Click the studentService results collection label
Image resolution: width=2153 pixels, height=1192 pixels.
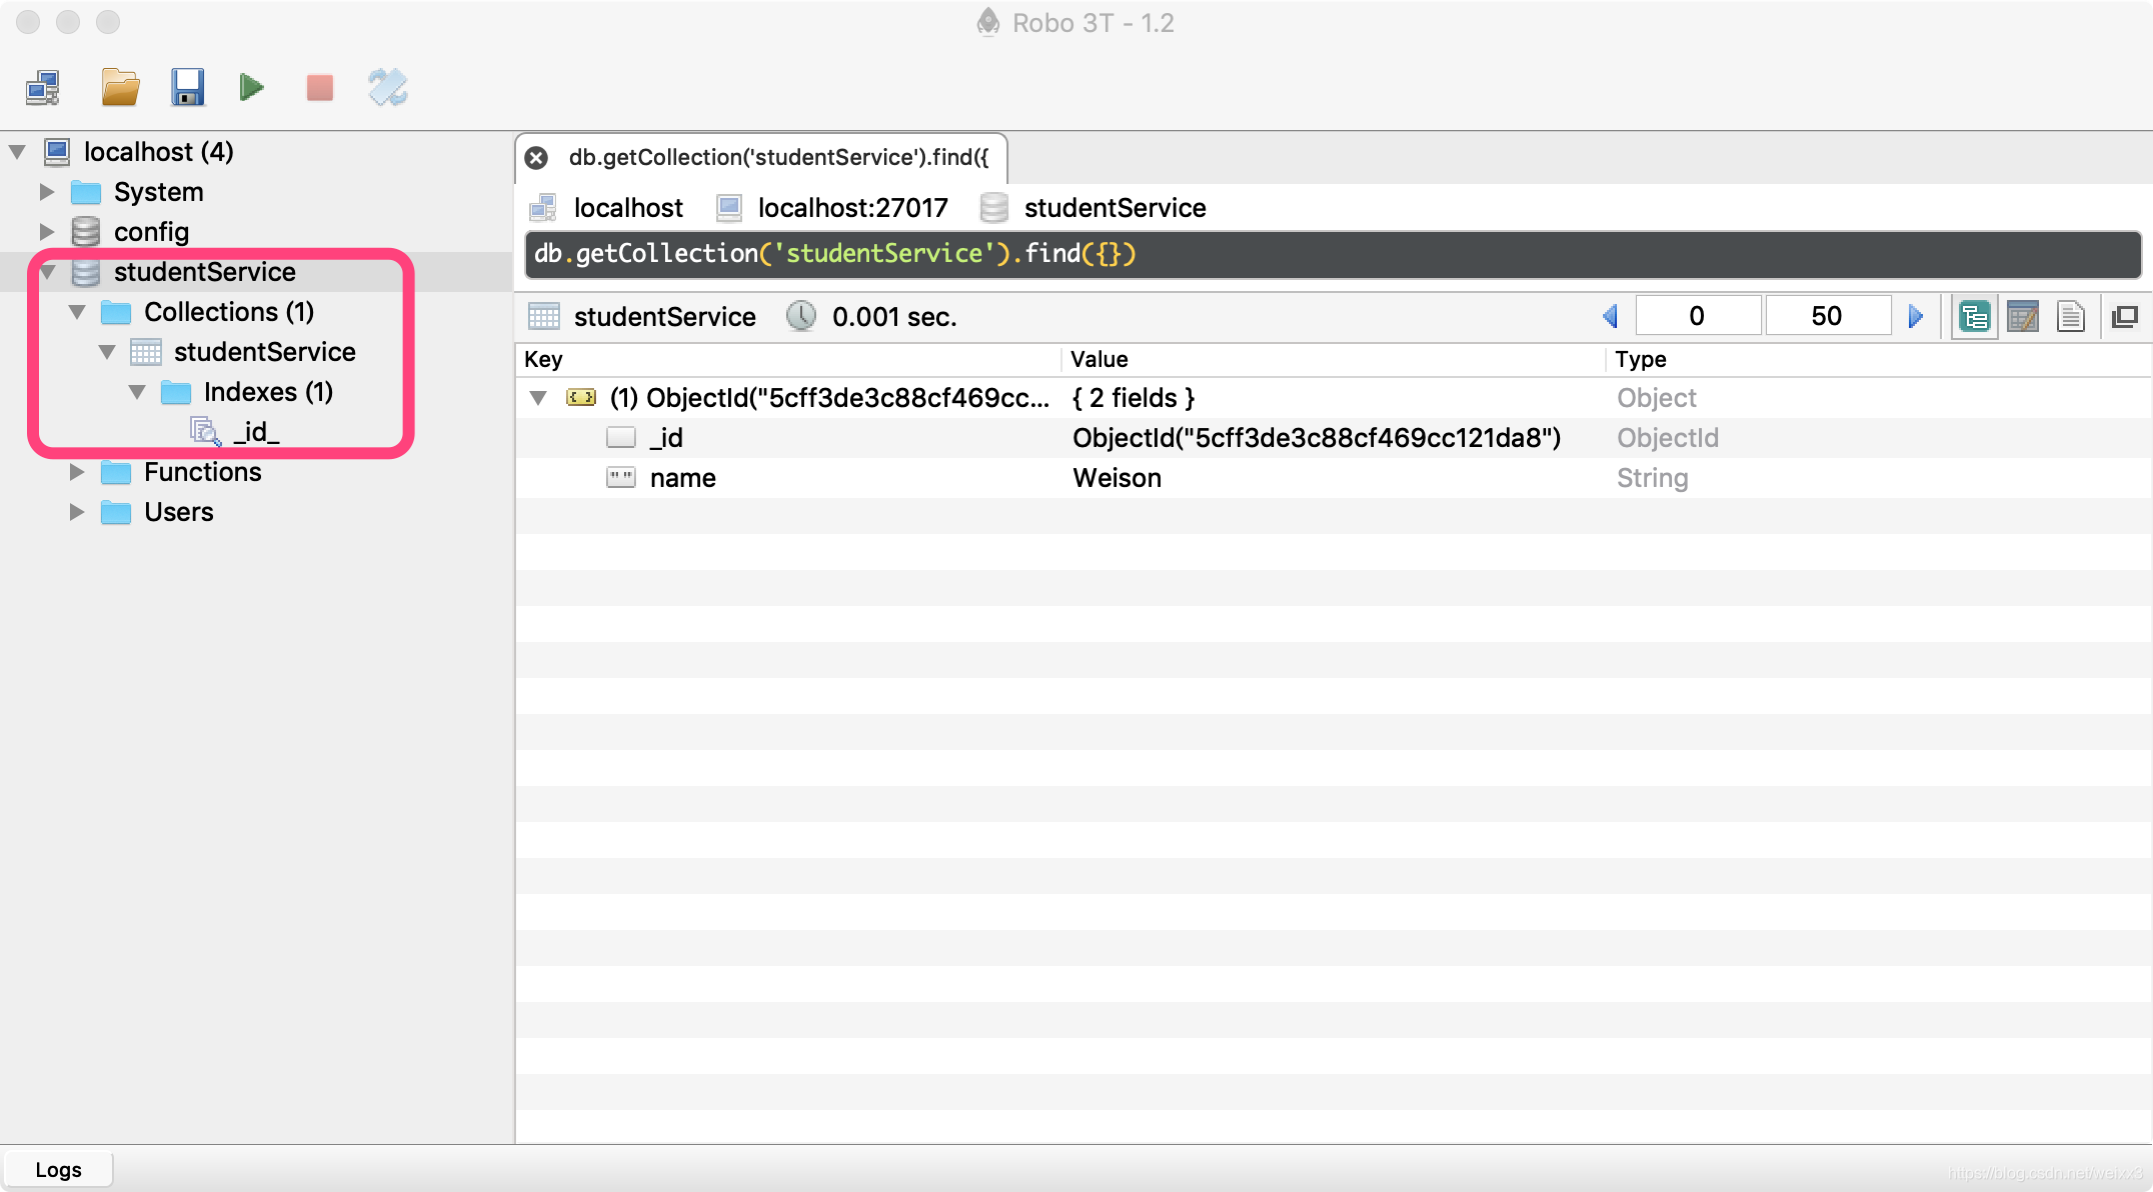tap(665, 317)
